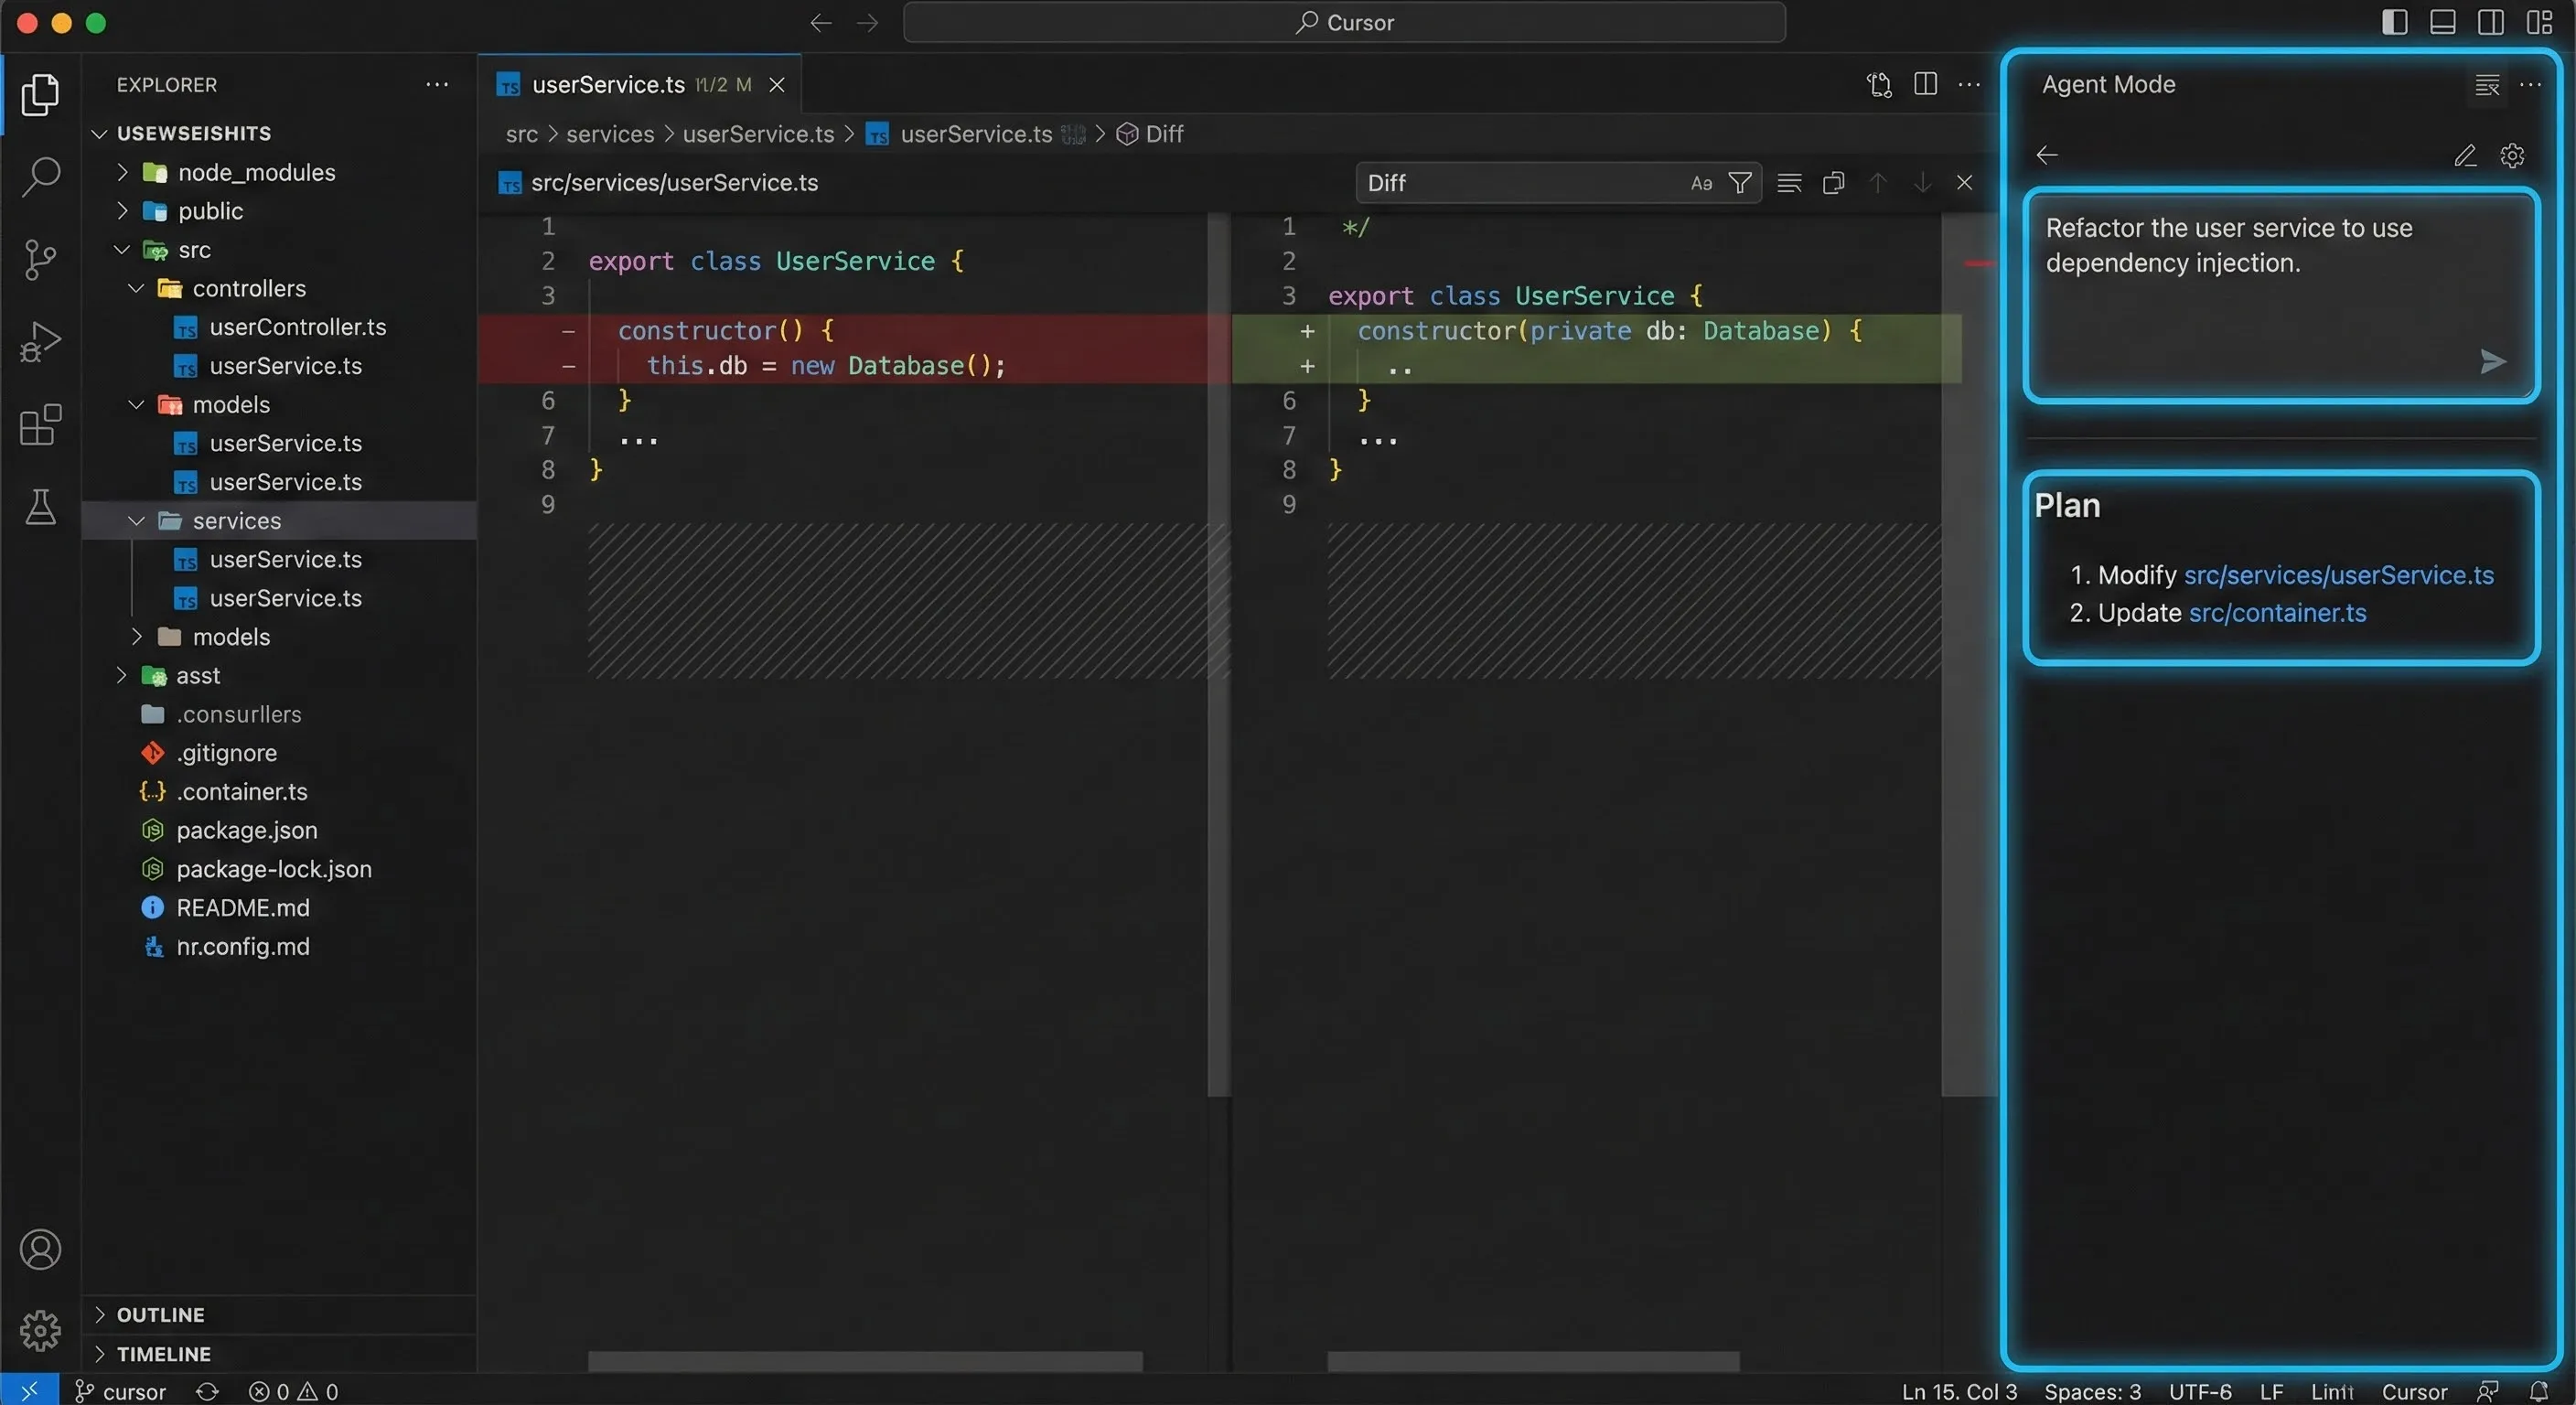Screen dimensions: 2576x1405
Task: Click the Search icon in sidebar
Action: pos(41,176)
